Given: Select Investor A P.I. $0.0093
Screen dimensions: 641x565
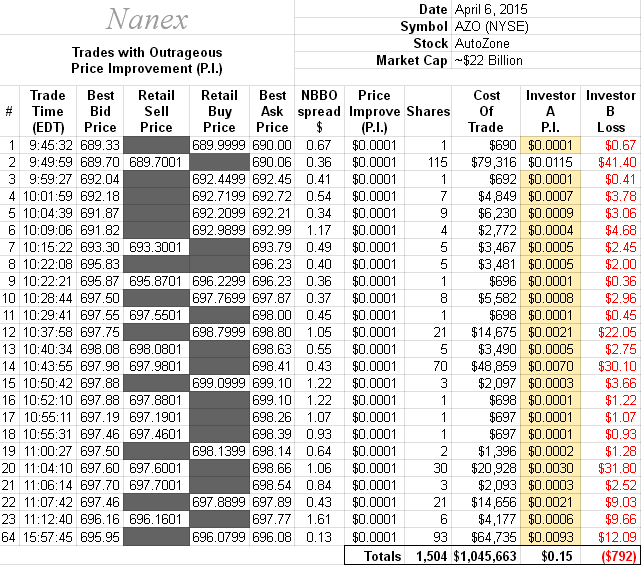Looking at the screenshot, I should click(550, 537).
